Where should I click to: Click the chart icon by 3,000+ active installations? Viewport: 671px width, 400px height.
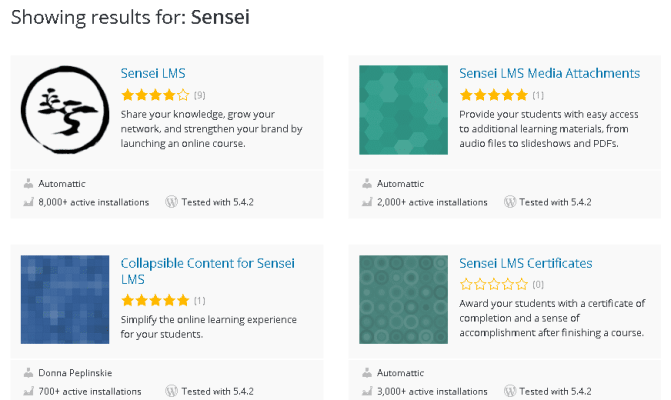pos(367,391)
